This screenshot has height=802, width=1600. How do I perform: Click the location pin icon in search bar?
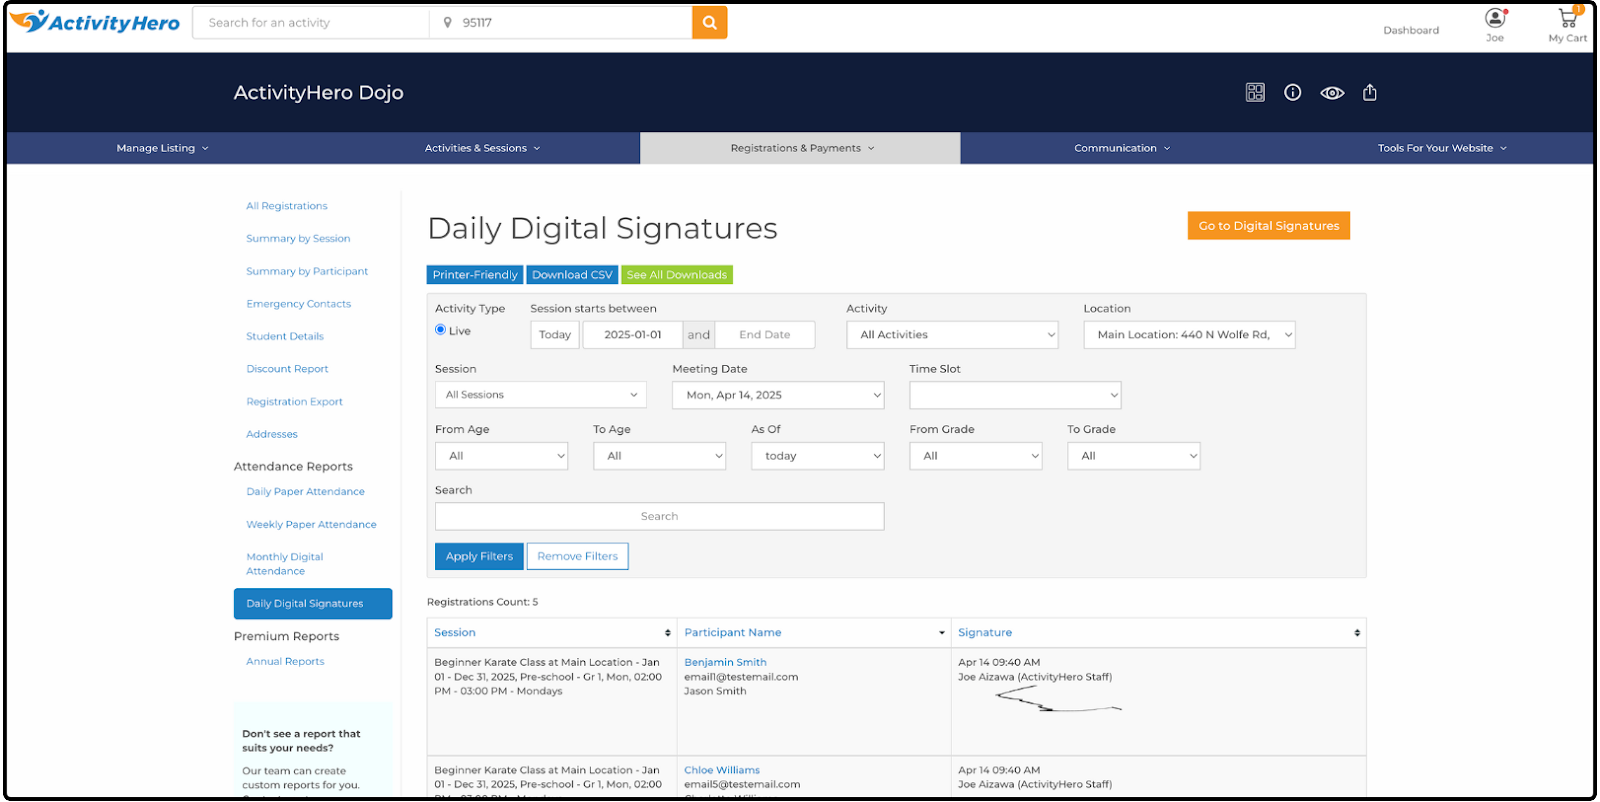(447, 22)
